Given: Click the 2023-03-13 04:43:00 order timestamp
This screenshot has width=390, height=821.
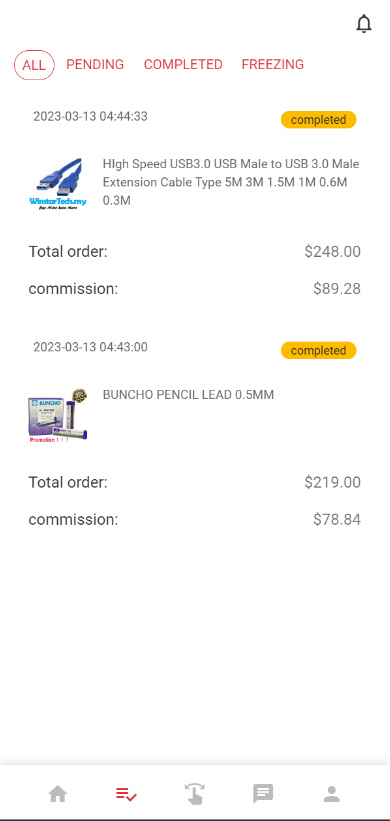Looking at the screenshot, I should 90,347.
